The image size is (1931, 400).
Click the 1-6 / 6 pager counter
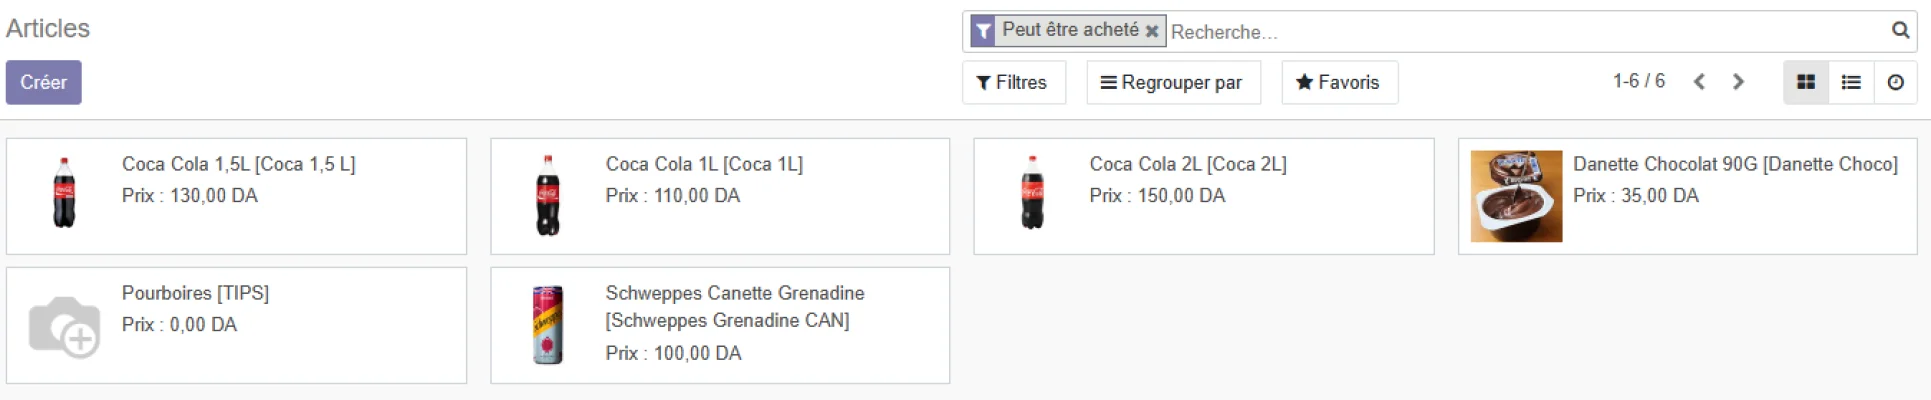click(1638, 81)
